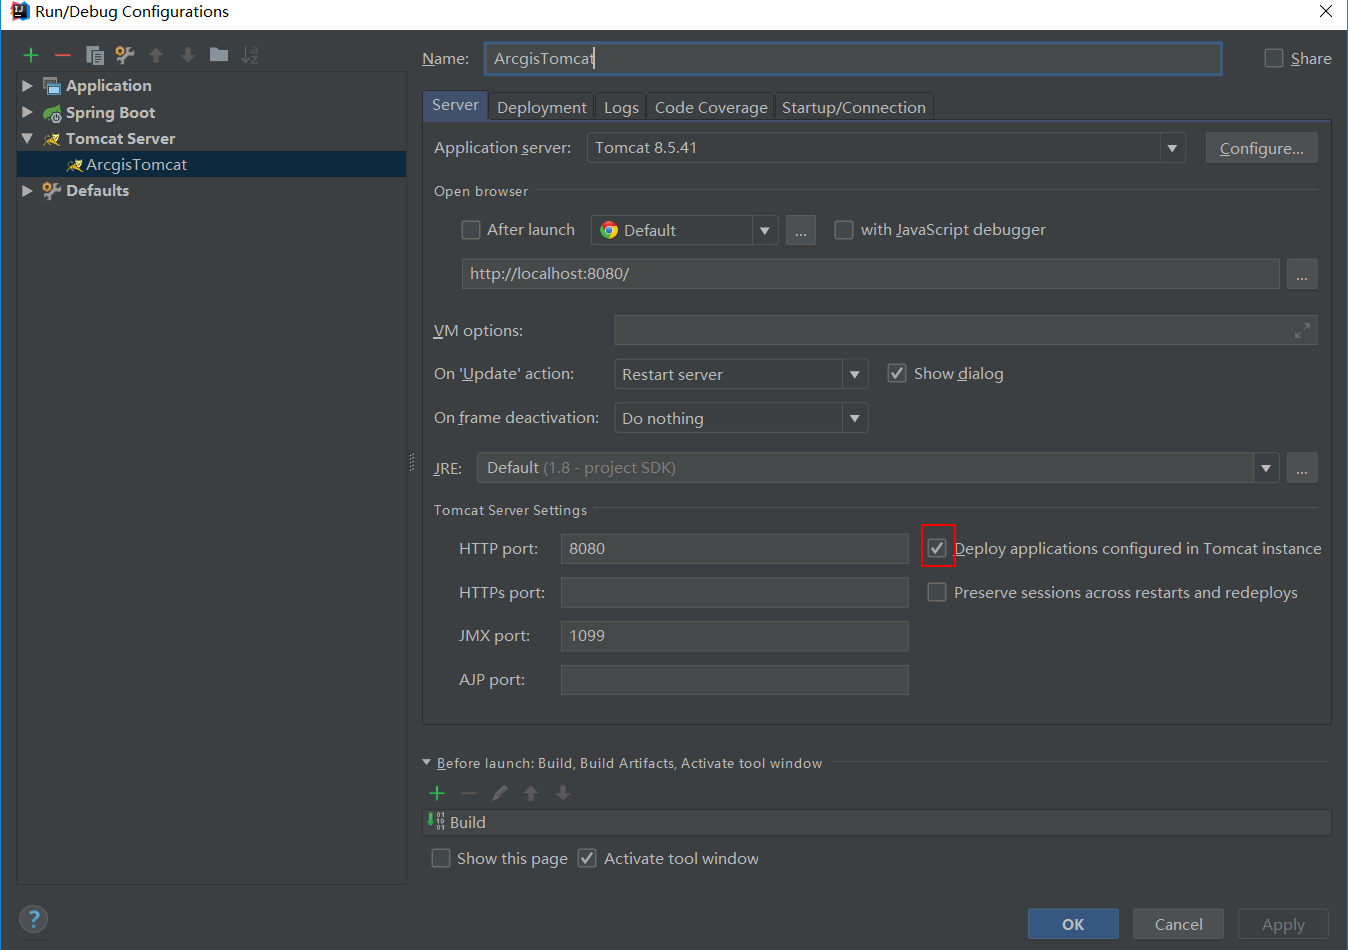Click the Cancel button
This screenshot has height=950, width=1348.
pos(1178,924)
